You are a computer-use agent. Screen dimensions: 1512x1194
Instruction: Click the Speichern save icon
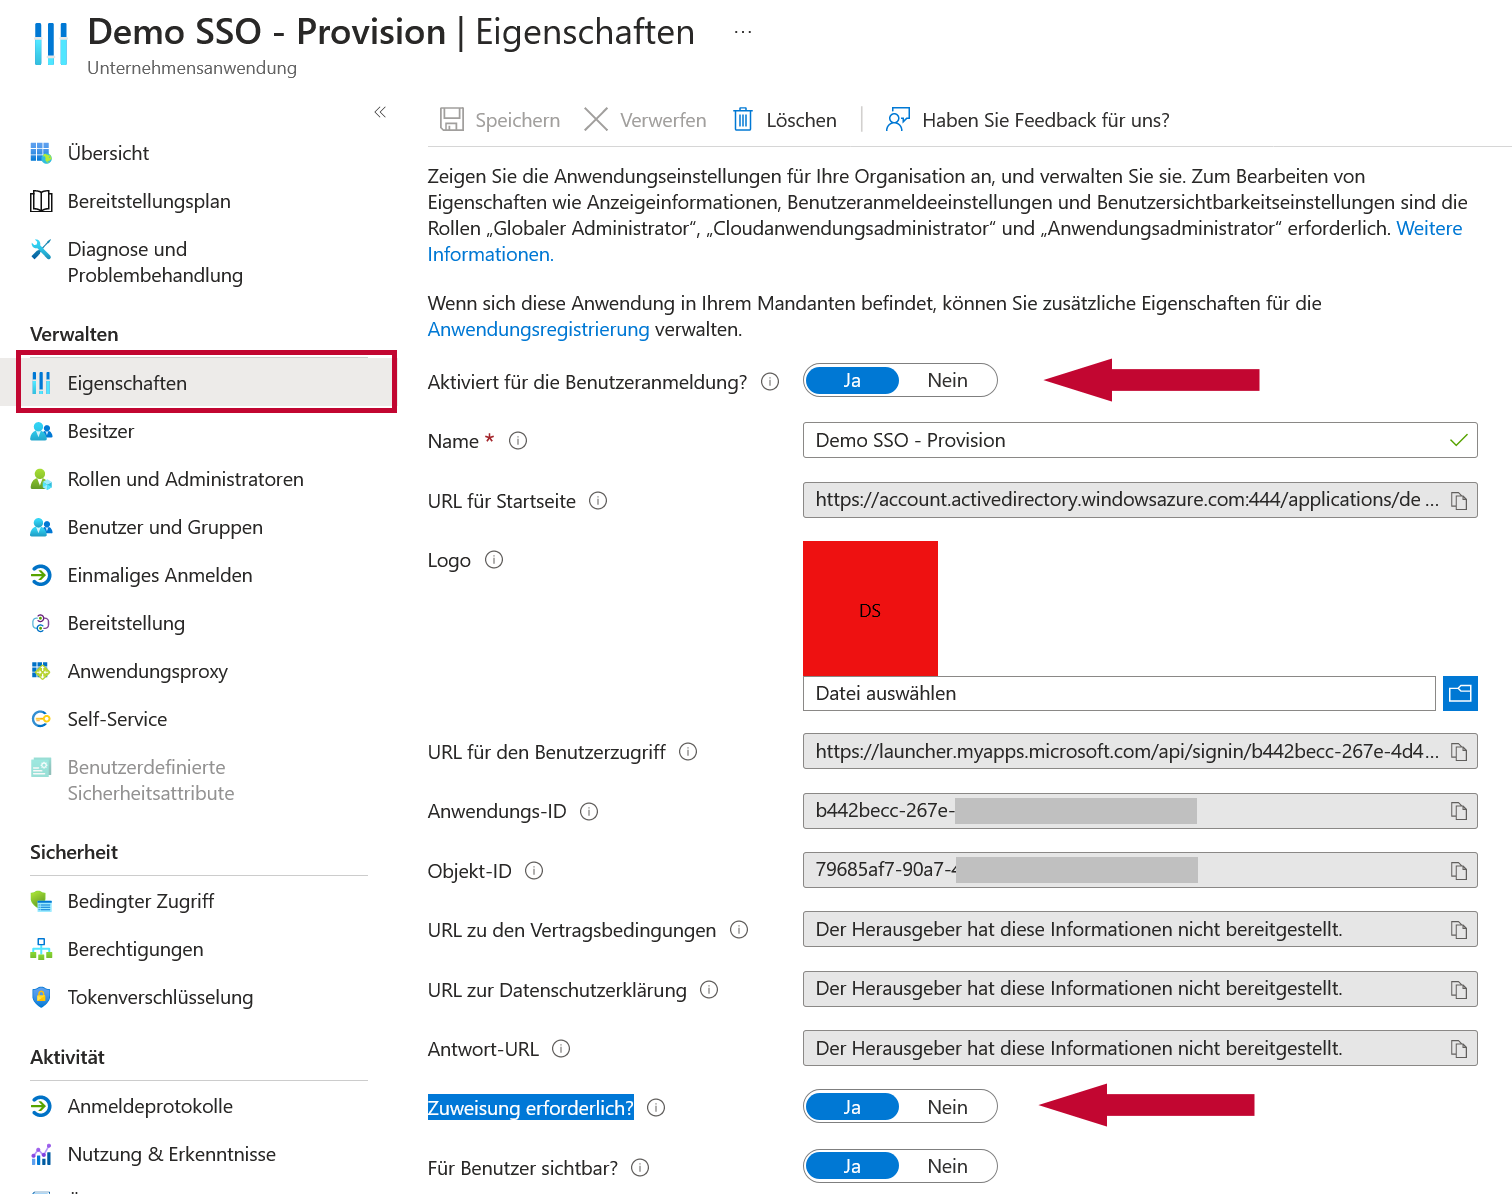[x=452, y=120]
